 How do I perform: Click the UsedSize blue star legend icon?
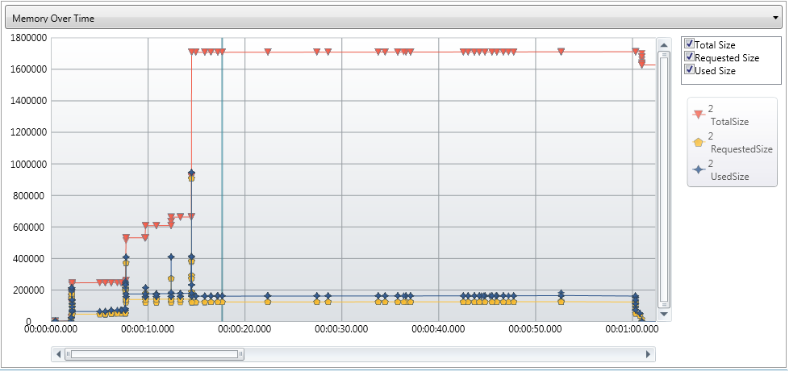coord(698,170)
